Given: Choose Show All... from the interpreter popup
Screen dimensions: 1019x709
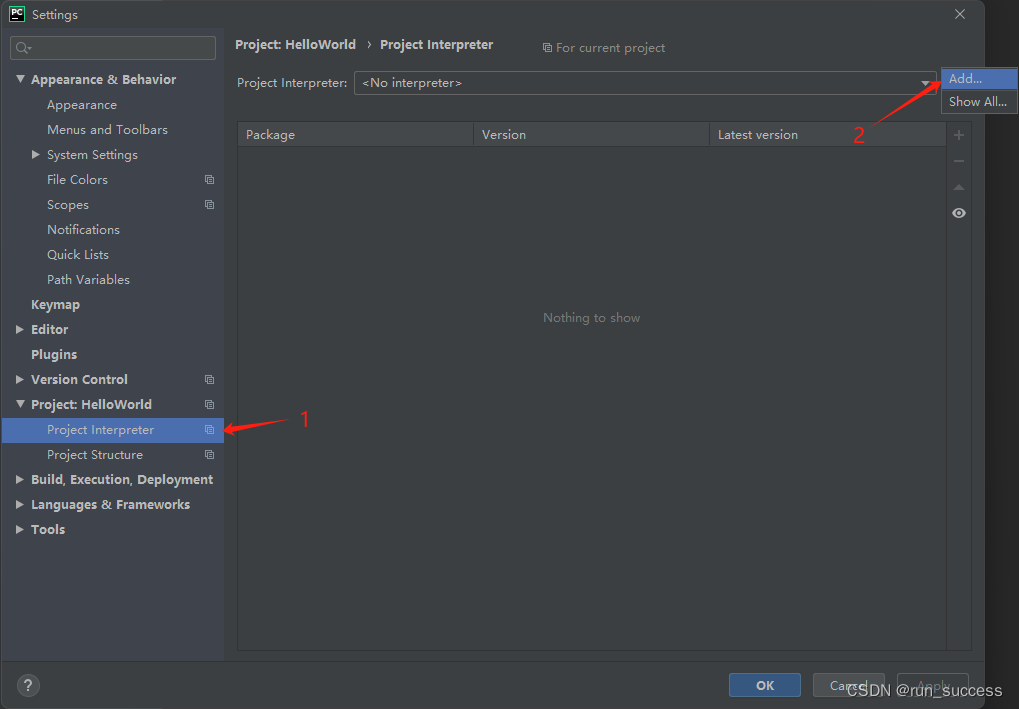Looking at the screenshot, I should click(x=979, y=102).
